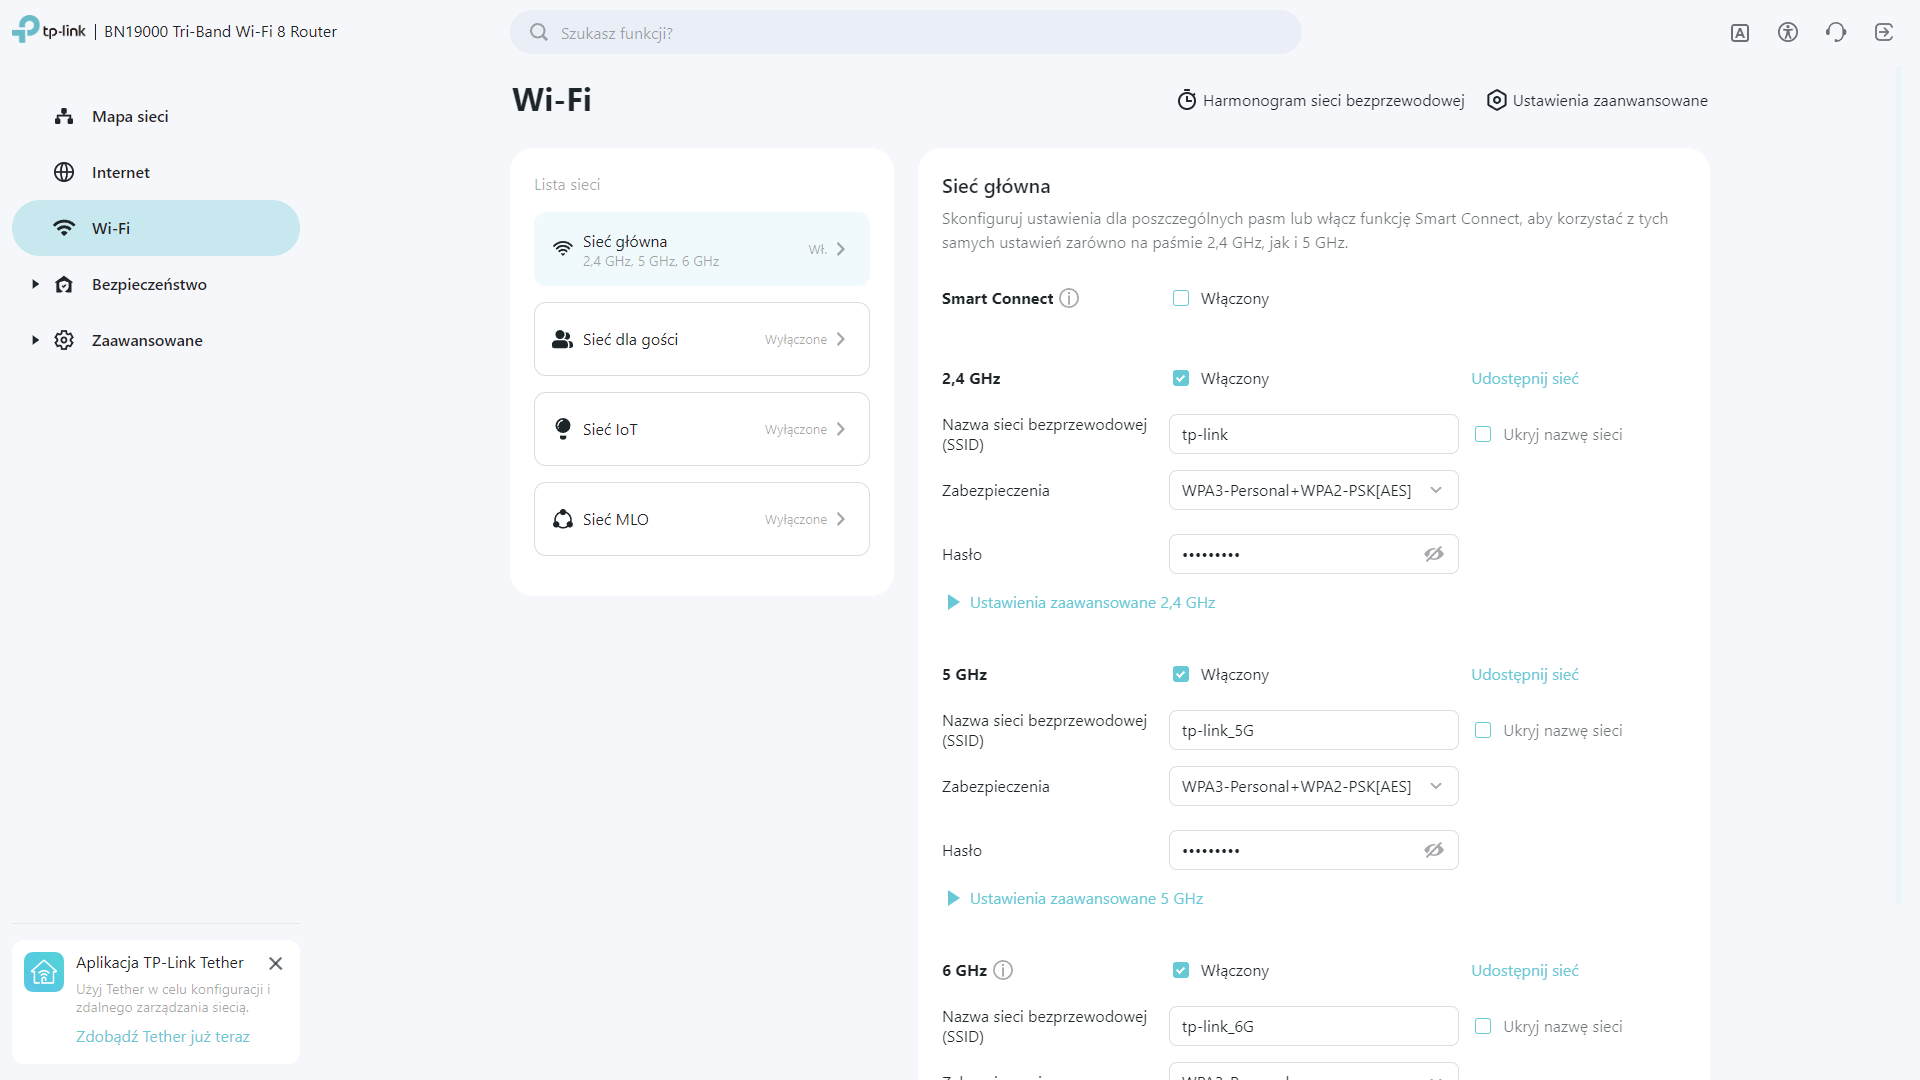
Task: Click the Smart Connect info icon
Action: pyautogui.click(x=1069, y=298)
